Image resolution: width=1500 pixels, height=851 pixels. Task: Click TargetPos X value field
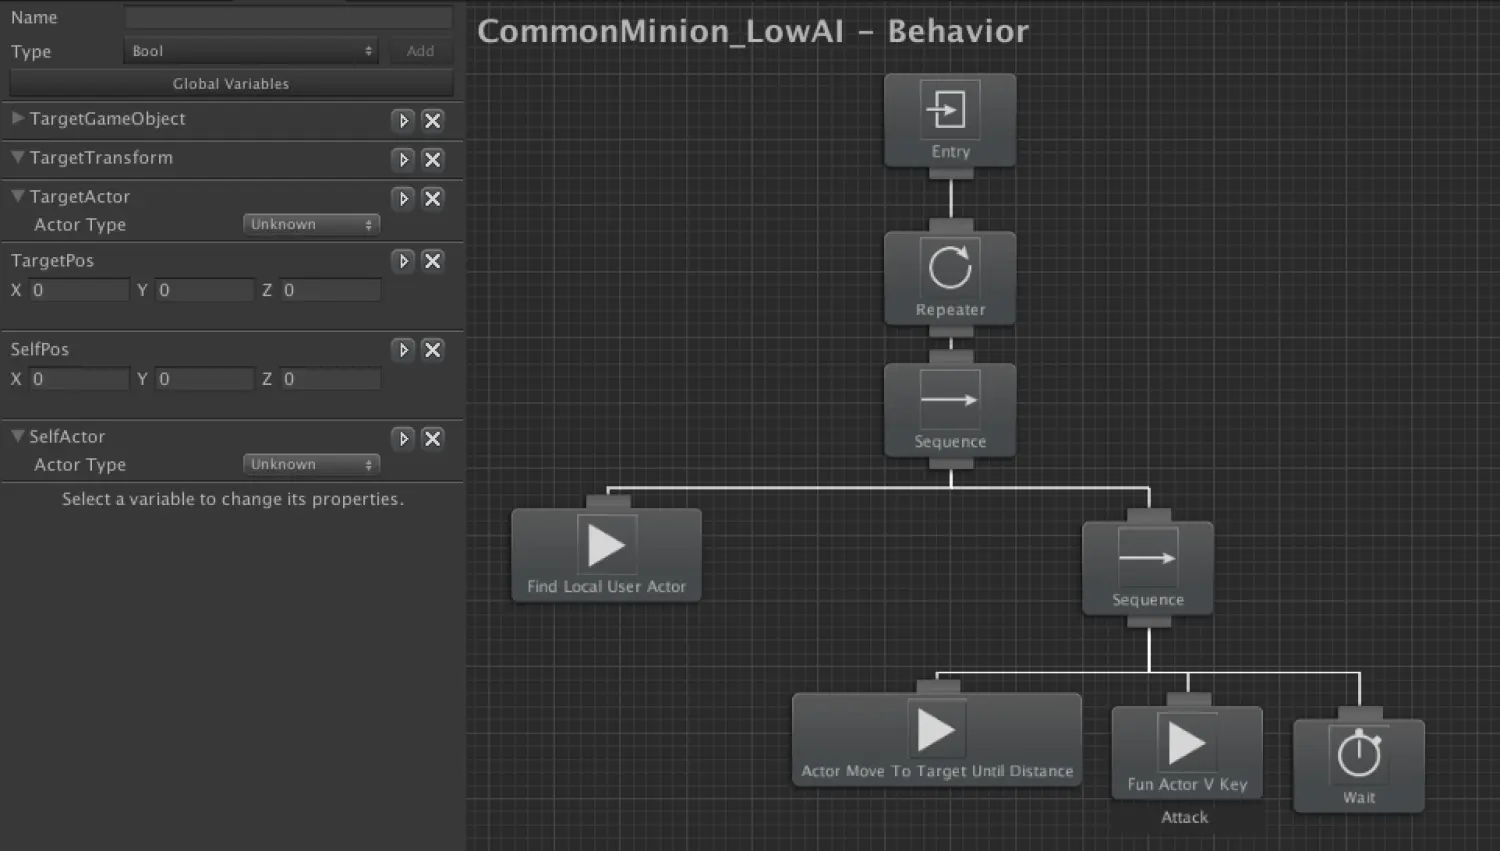coord(79,290)
